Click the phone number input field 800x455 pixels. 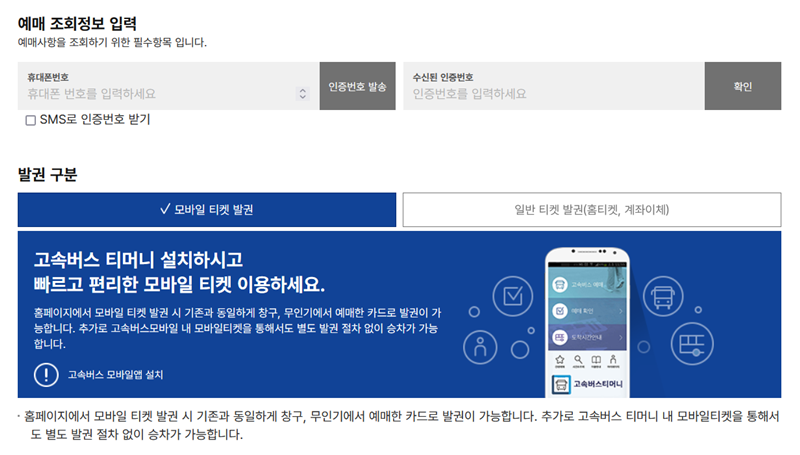click(x=168, y=86)
